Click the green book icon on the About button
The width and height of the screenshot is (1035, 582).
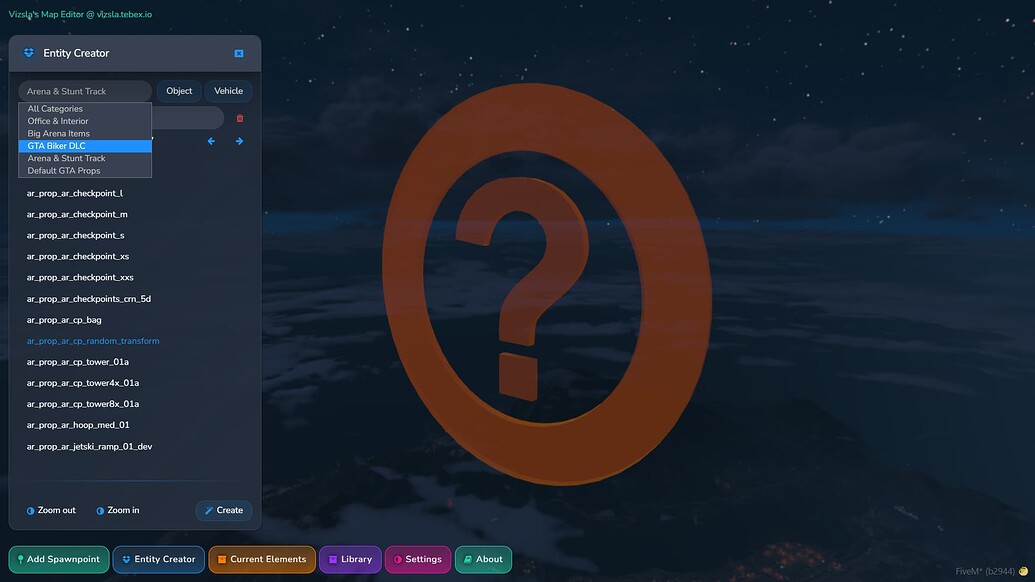coord(465,559)
